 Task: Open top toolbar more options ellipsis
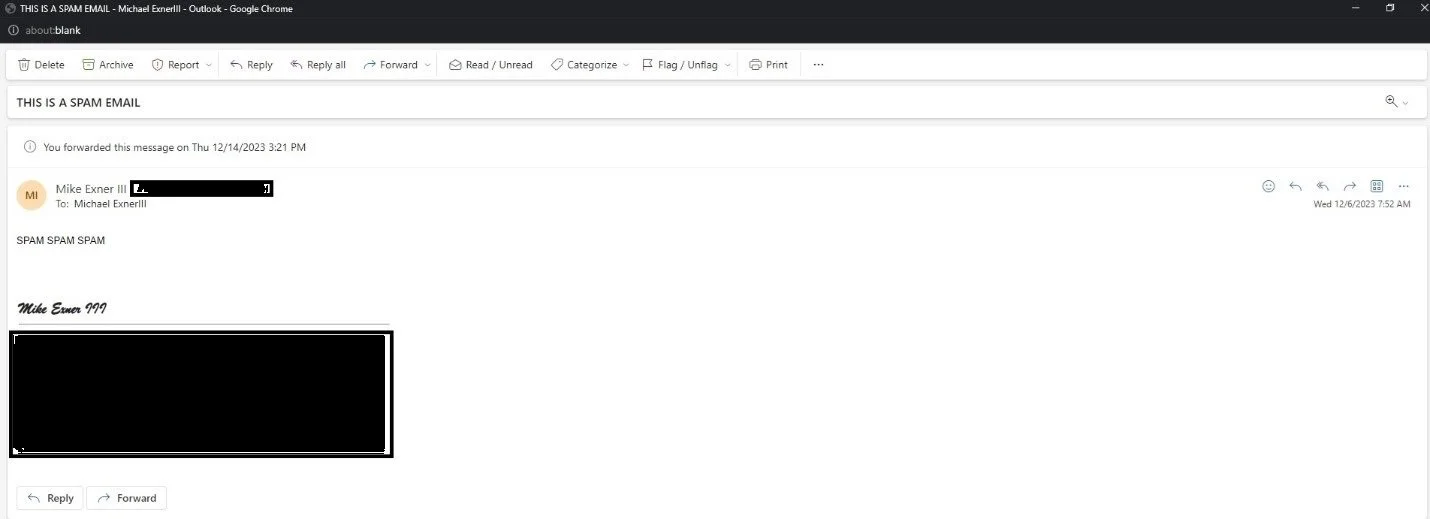[x=818, y=65]
